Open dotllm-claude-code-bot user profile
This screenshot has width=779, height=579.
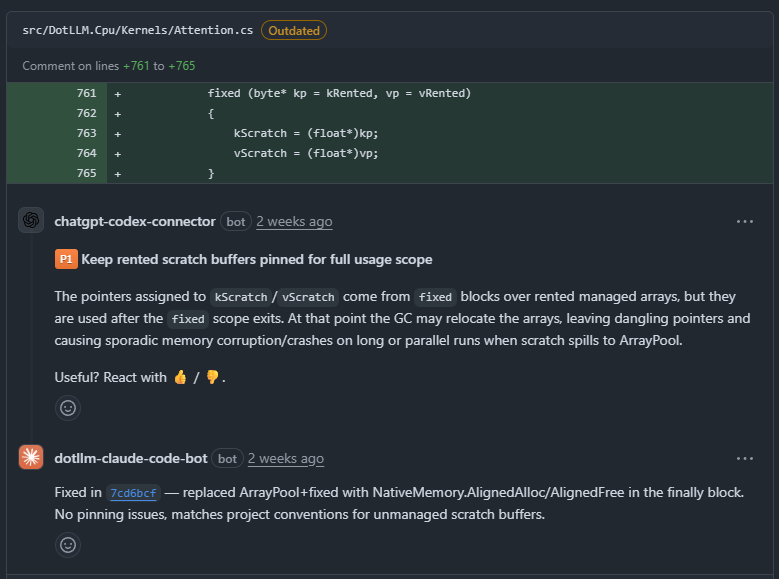point(131,458)
